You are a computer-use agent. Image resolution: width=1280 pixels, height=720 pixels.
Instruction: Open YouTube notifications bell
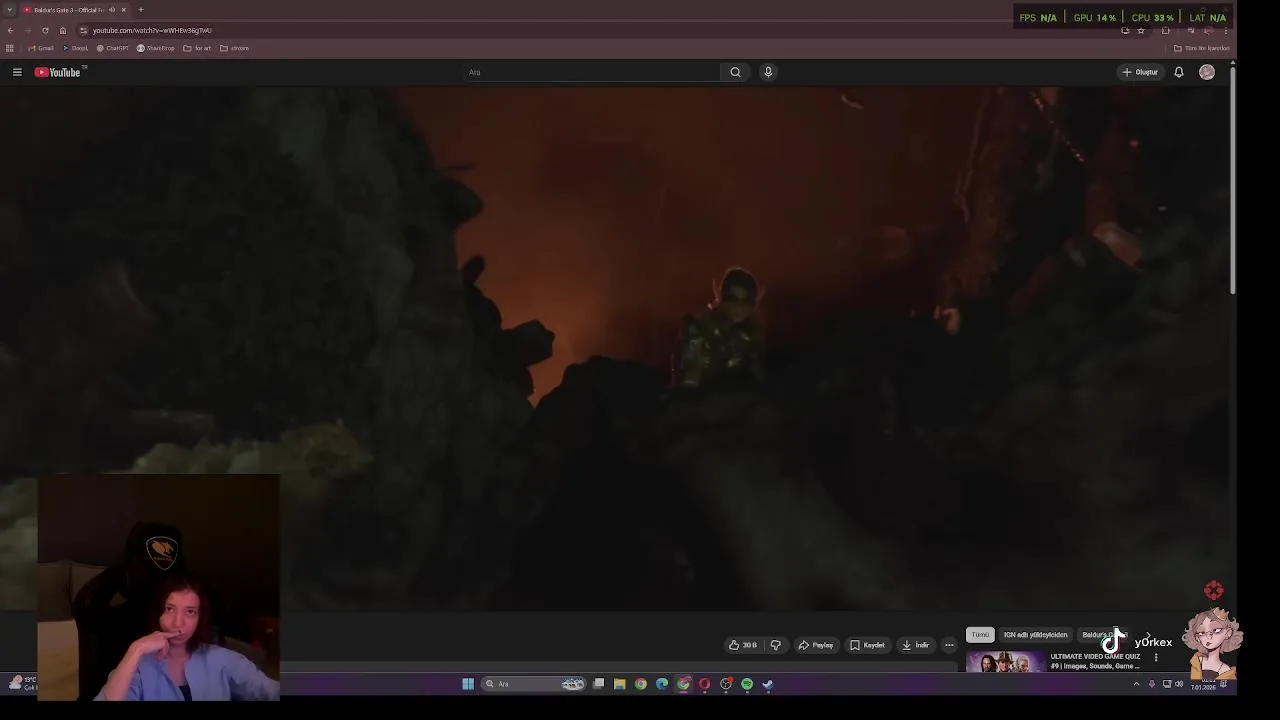[x=1179, y=72]
